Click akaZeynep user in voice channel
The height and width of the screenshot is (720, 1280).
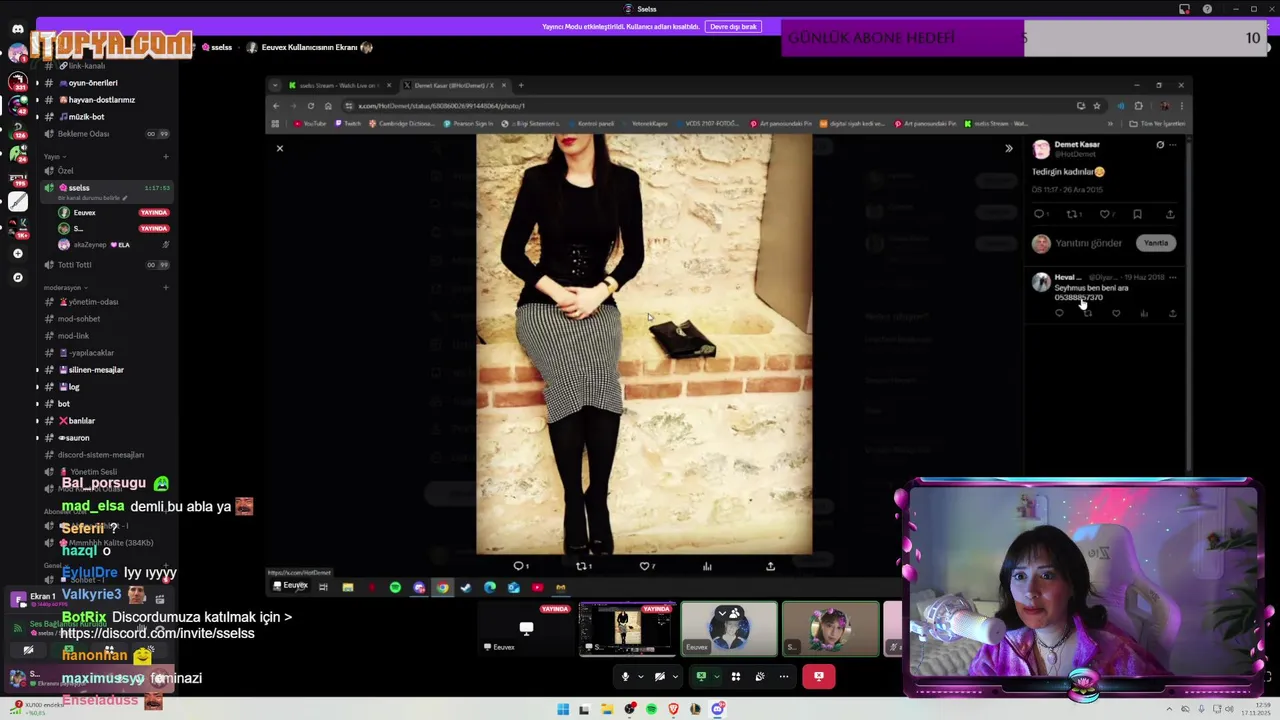click(103, 245)
